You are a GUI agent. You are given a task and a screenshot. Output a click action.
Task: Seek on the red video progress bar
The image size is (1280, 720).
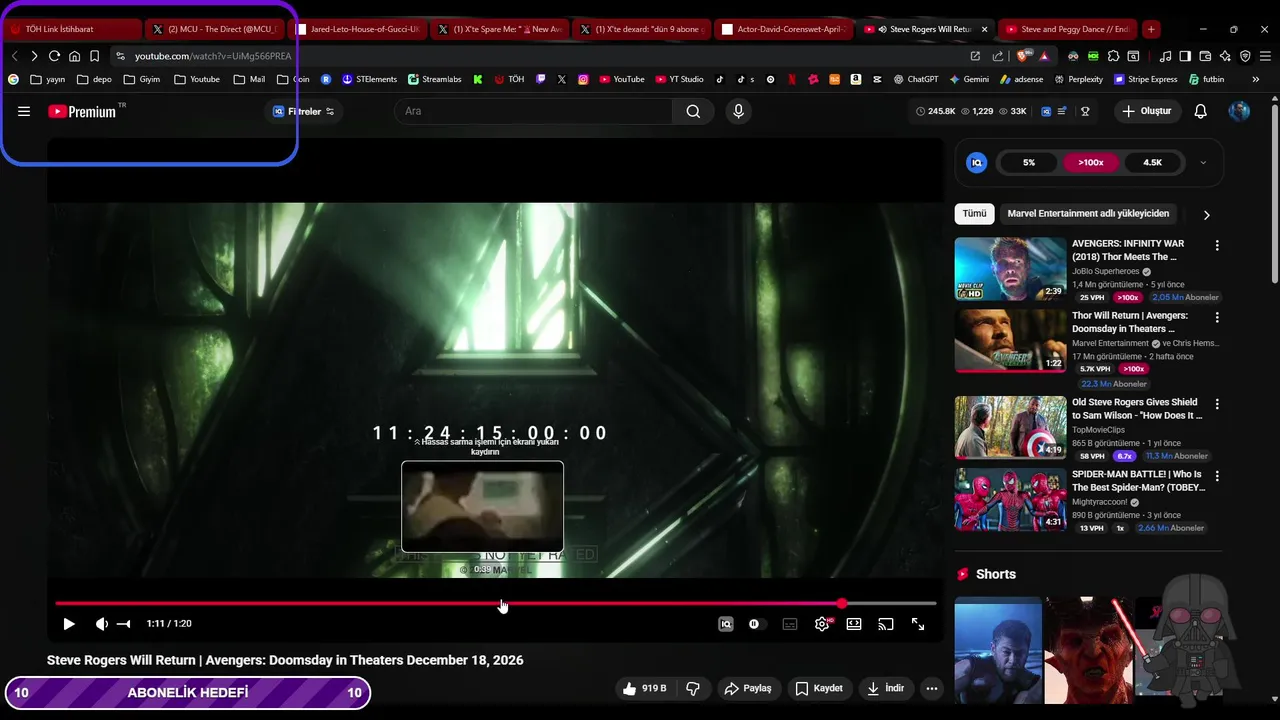coord(495,603)
